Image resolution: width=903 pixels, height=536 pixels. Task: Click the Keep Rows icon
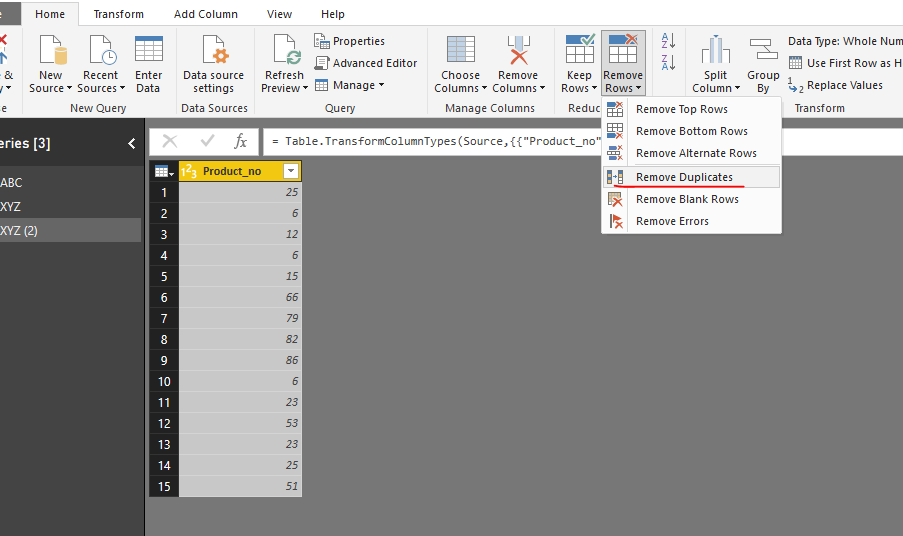[x=579, y=48]
